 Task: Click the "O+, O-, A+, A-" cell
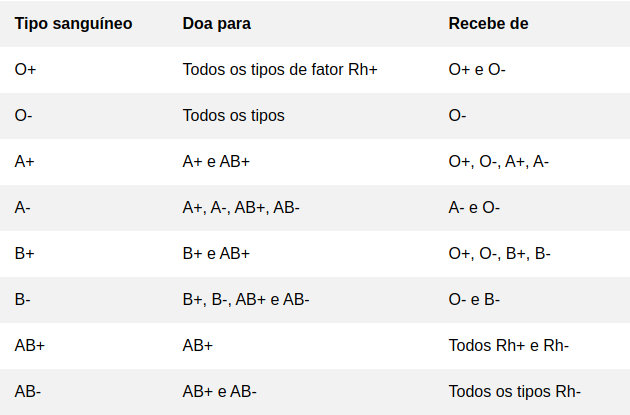[x=498, y=161]
